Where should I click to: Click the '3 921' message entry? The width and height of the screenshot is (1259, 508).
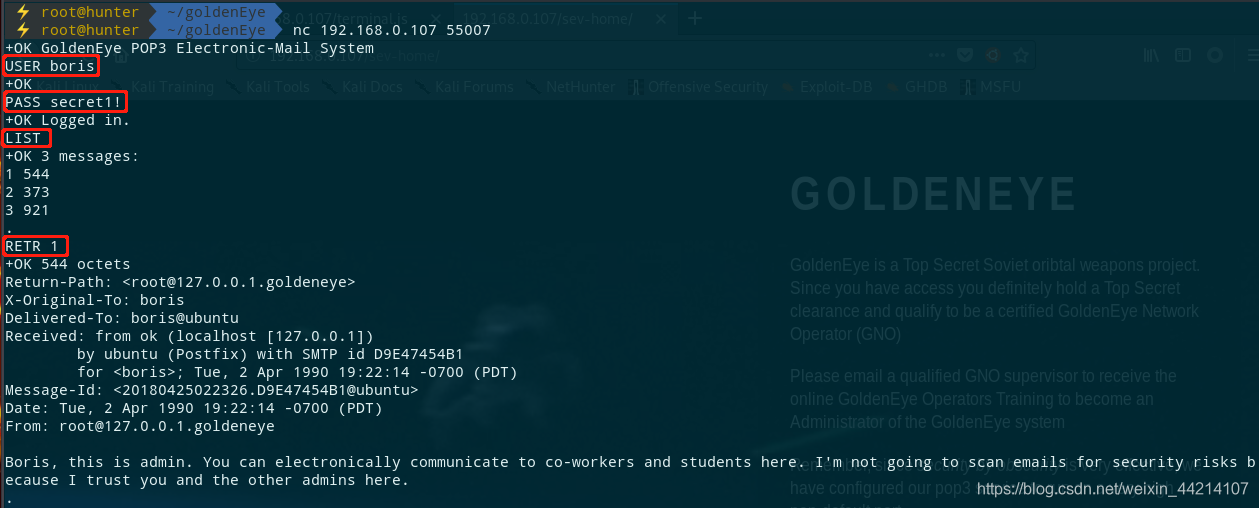tap(27, 210)
